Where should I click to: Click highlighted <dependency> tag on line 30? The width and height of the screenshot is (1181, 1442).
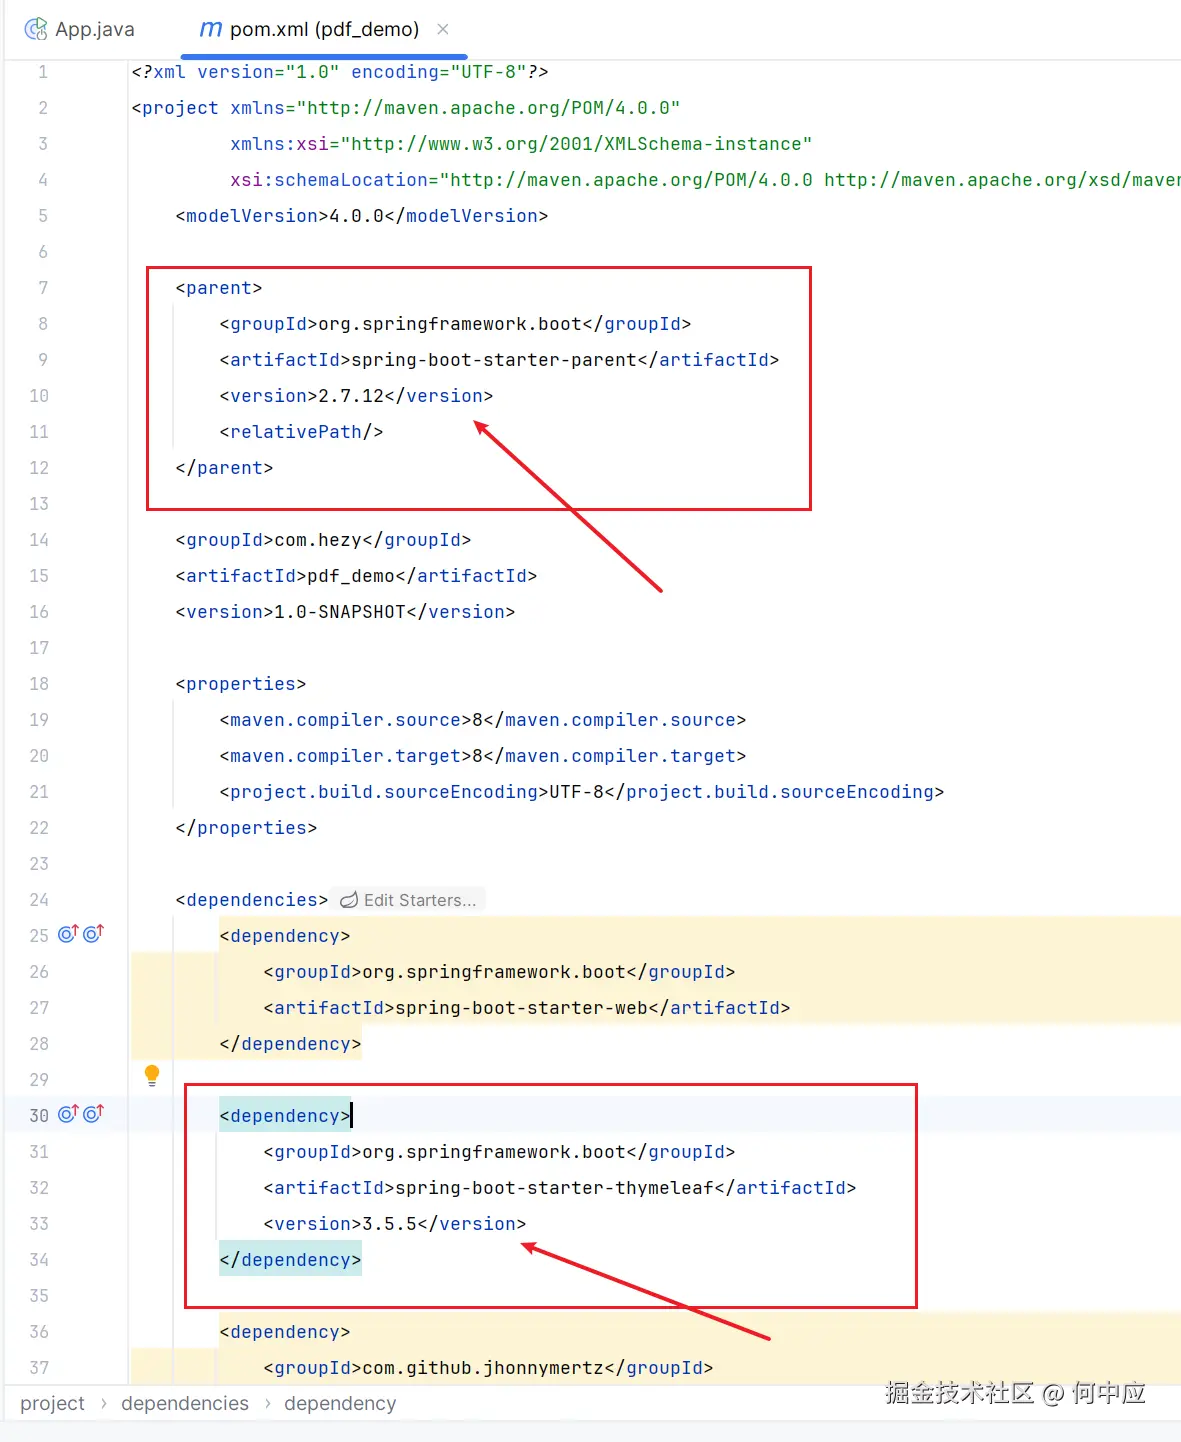285,1116
